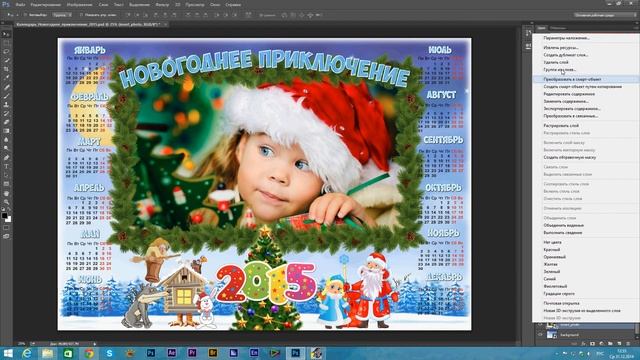Click add layer mask icon
The width and height of the screenshot is (640, 360).
593,344
